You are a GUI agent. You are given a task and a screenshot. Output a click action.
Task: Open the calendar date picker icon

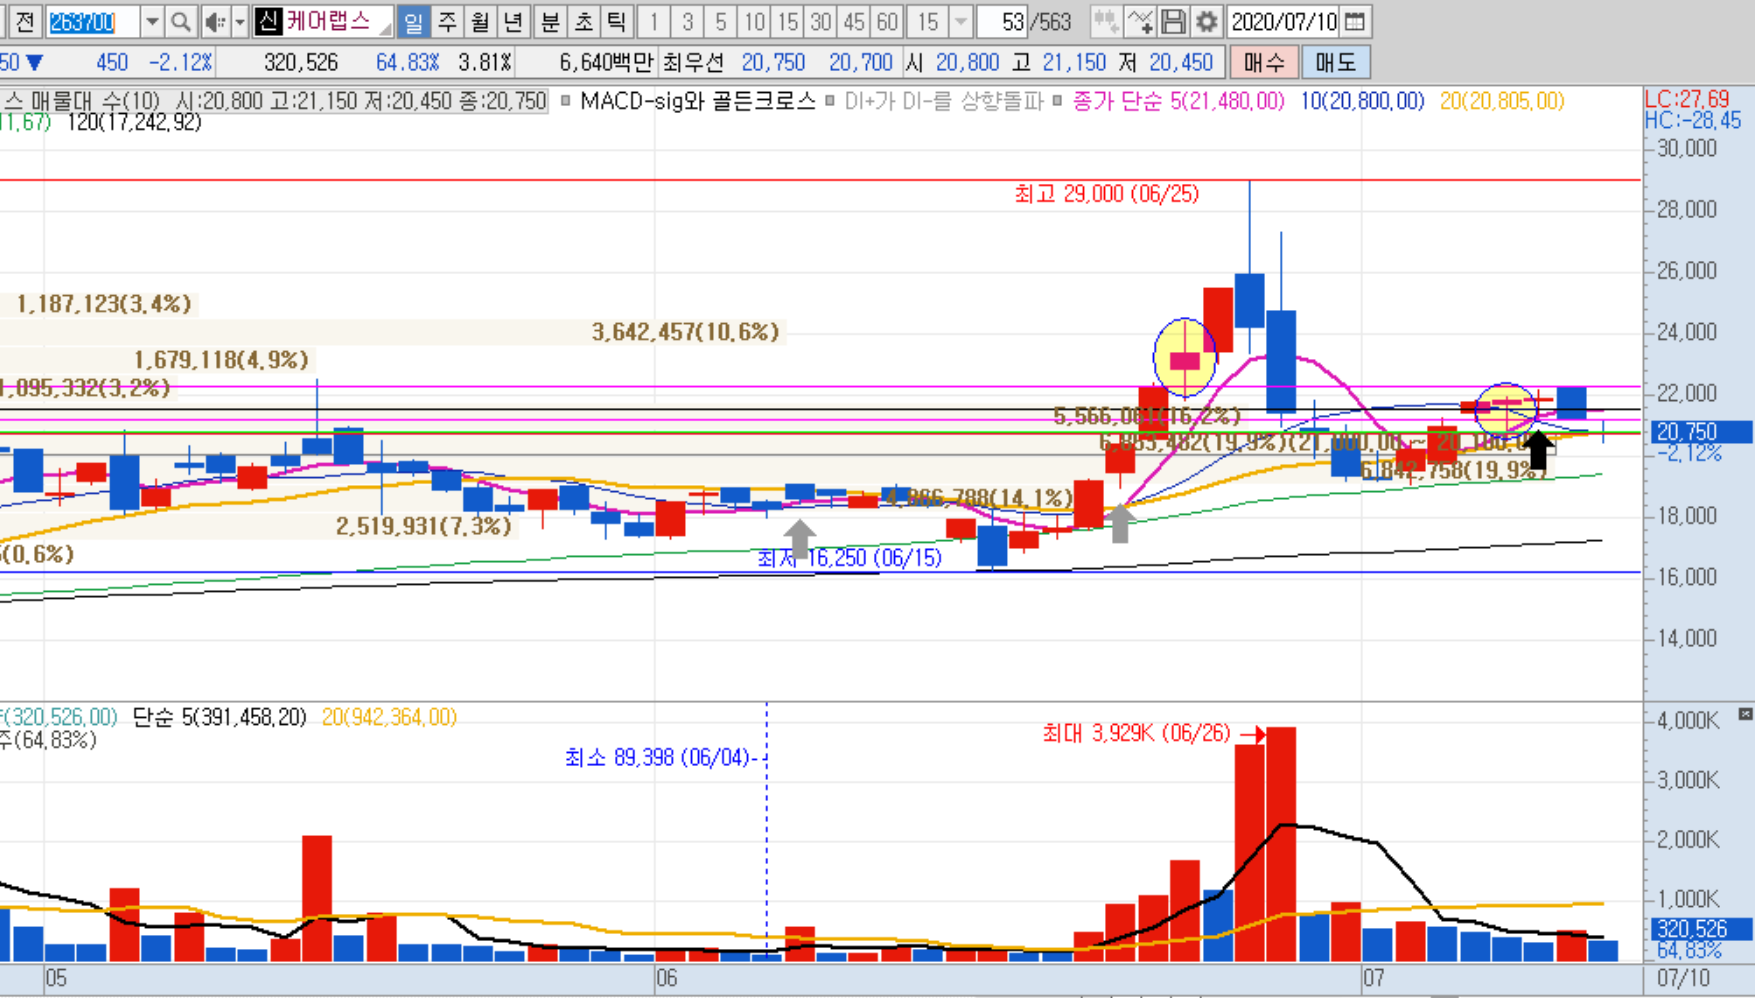click(x=1355, y=21)
